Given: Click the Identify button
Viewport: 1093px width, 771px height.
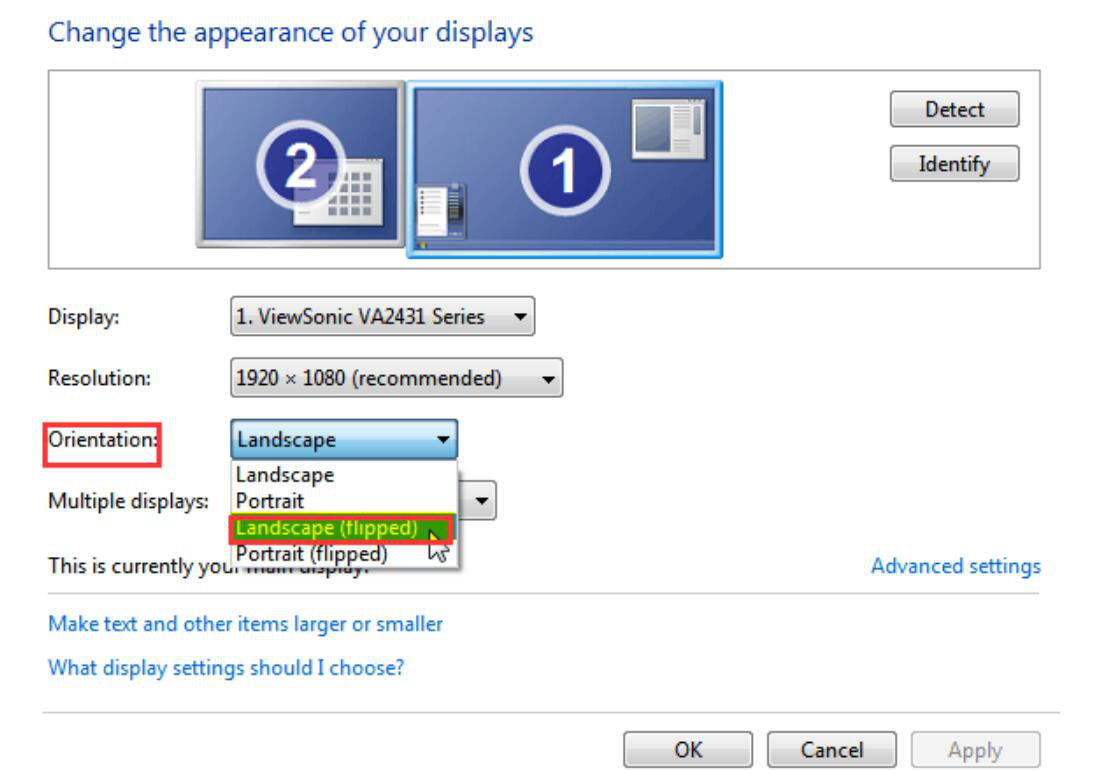Looking at the screenshot, I should point(954,164).
